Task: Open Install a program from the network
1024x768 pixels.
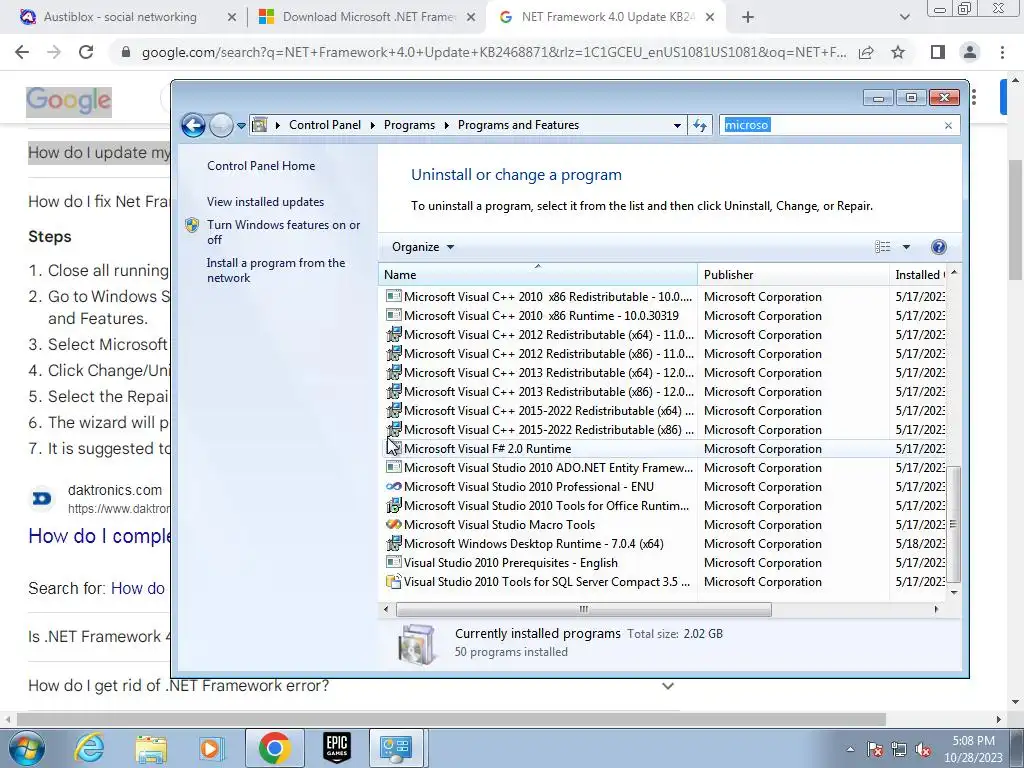Action: click(276, 270)
